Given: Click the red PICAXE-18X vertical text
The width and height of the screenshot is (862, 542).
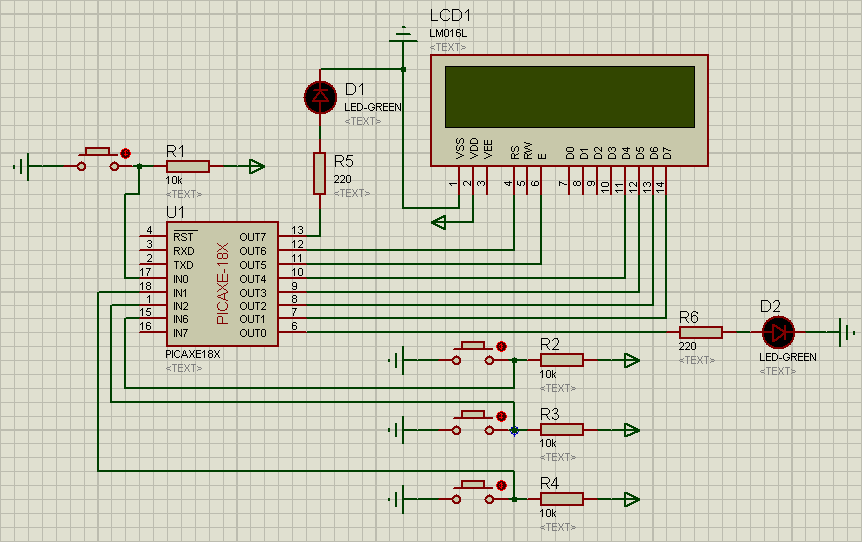Looking at the screenshot, I should click(222, 284).
